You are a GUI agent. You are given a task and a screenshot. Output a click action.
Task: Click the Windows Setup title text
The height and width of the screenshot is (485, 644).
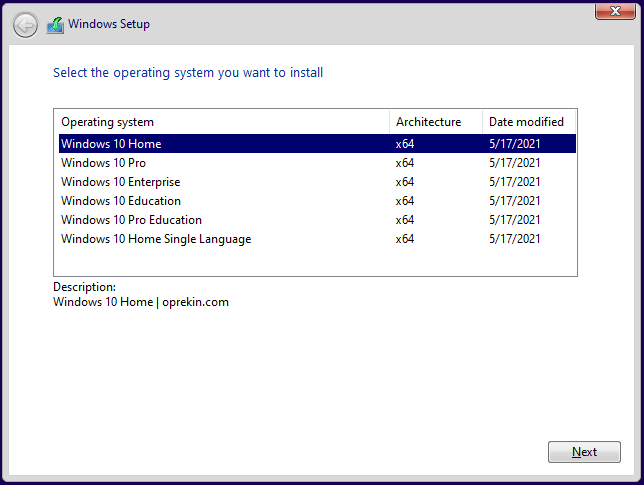pos(109,24)
